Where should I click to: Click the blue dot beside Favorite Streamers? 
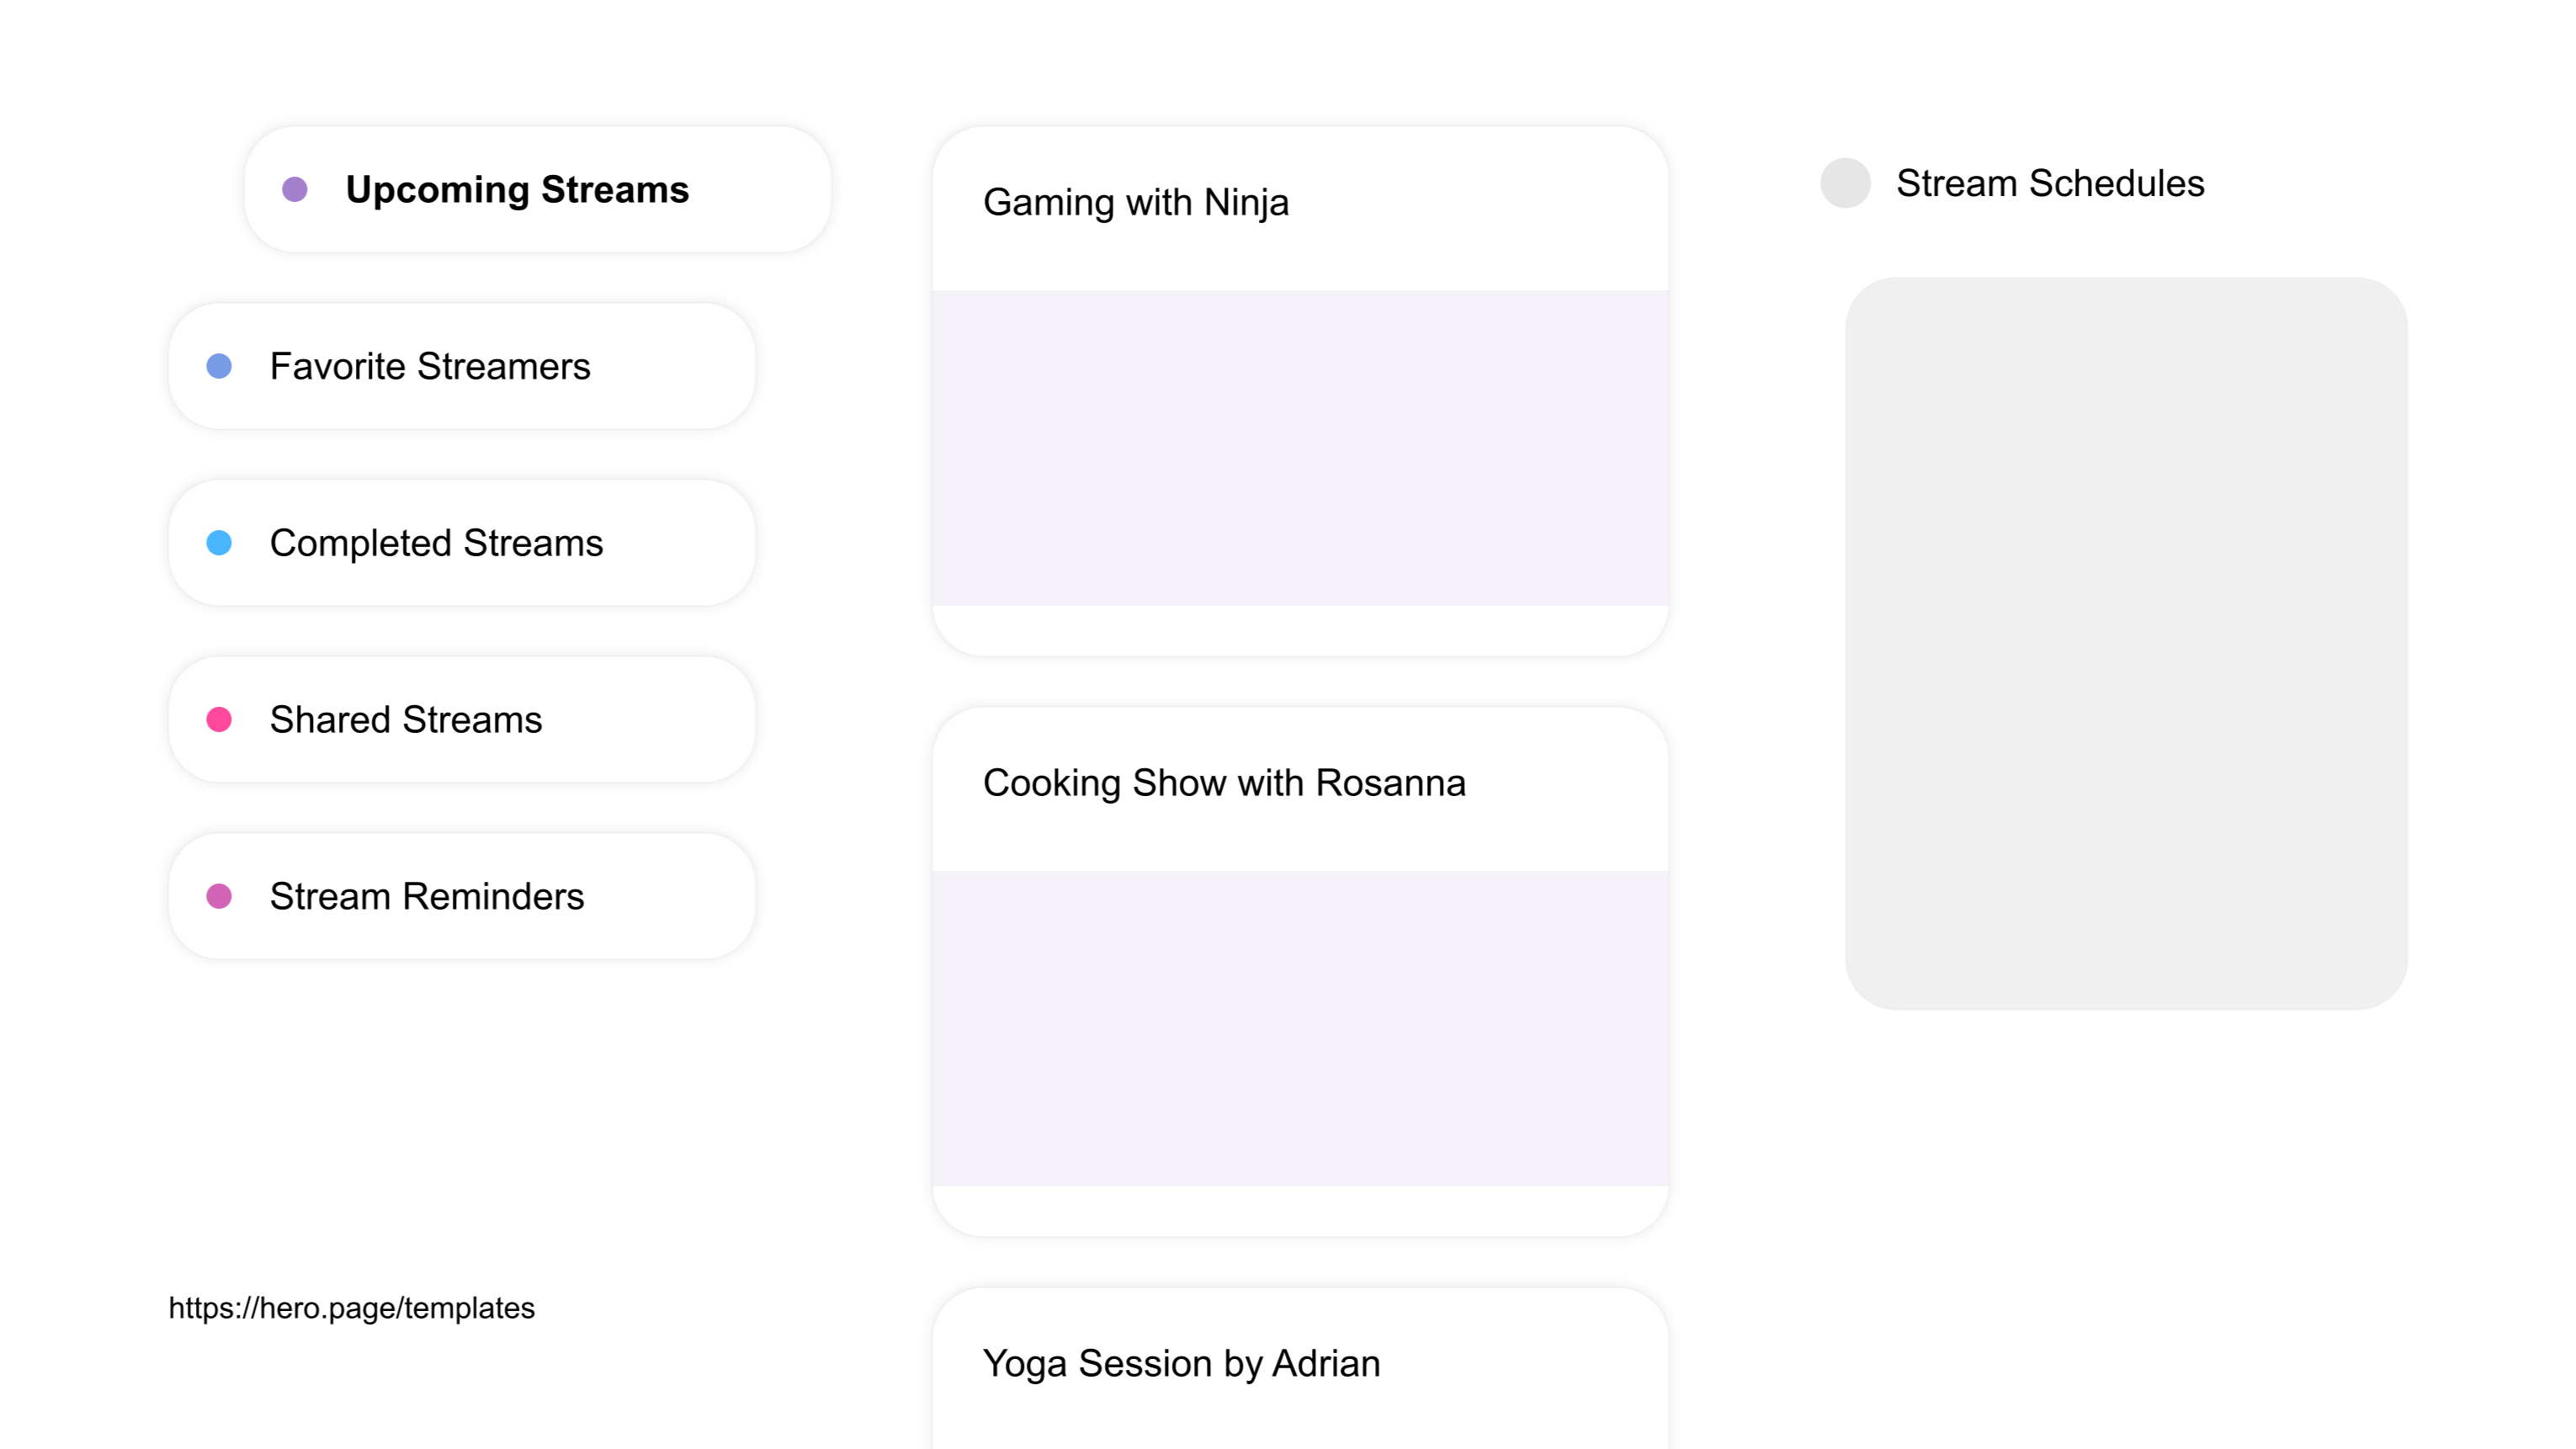click(x=219, y=366)
